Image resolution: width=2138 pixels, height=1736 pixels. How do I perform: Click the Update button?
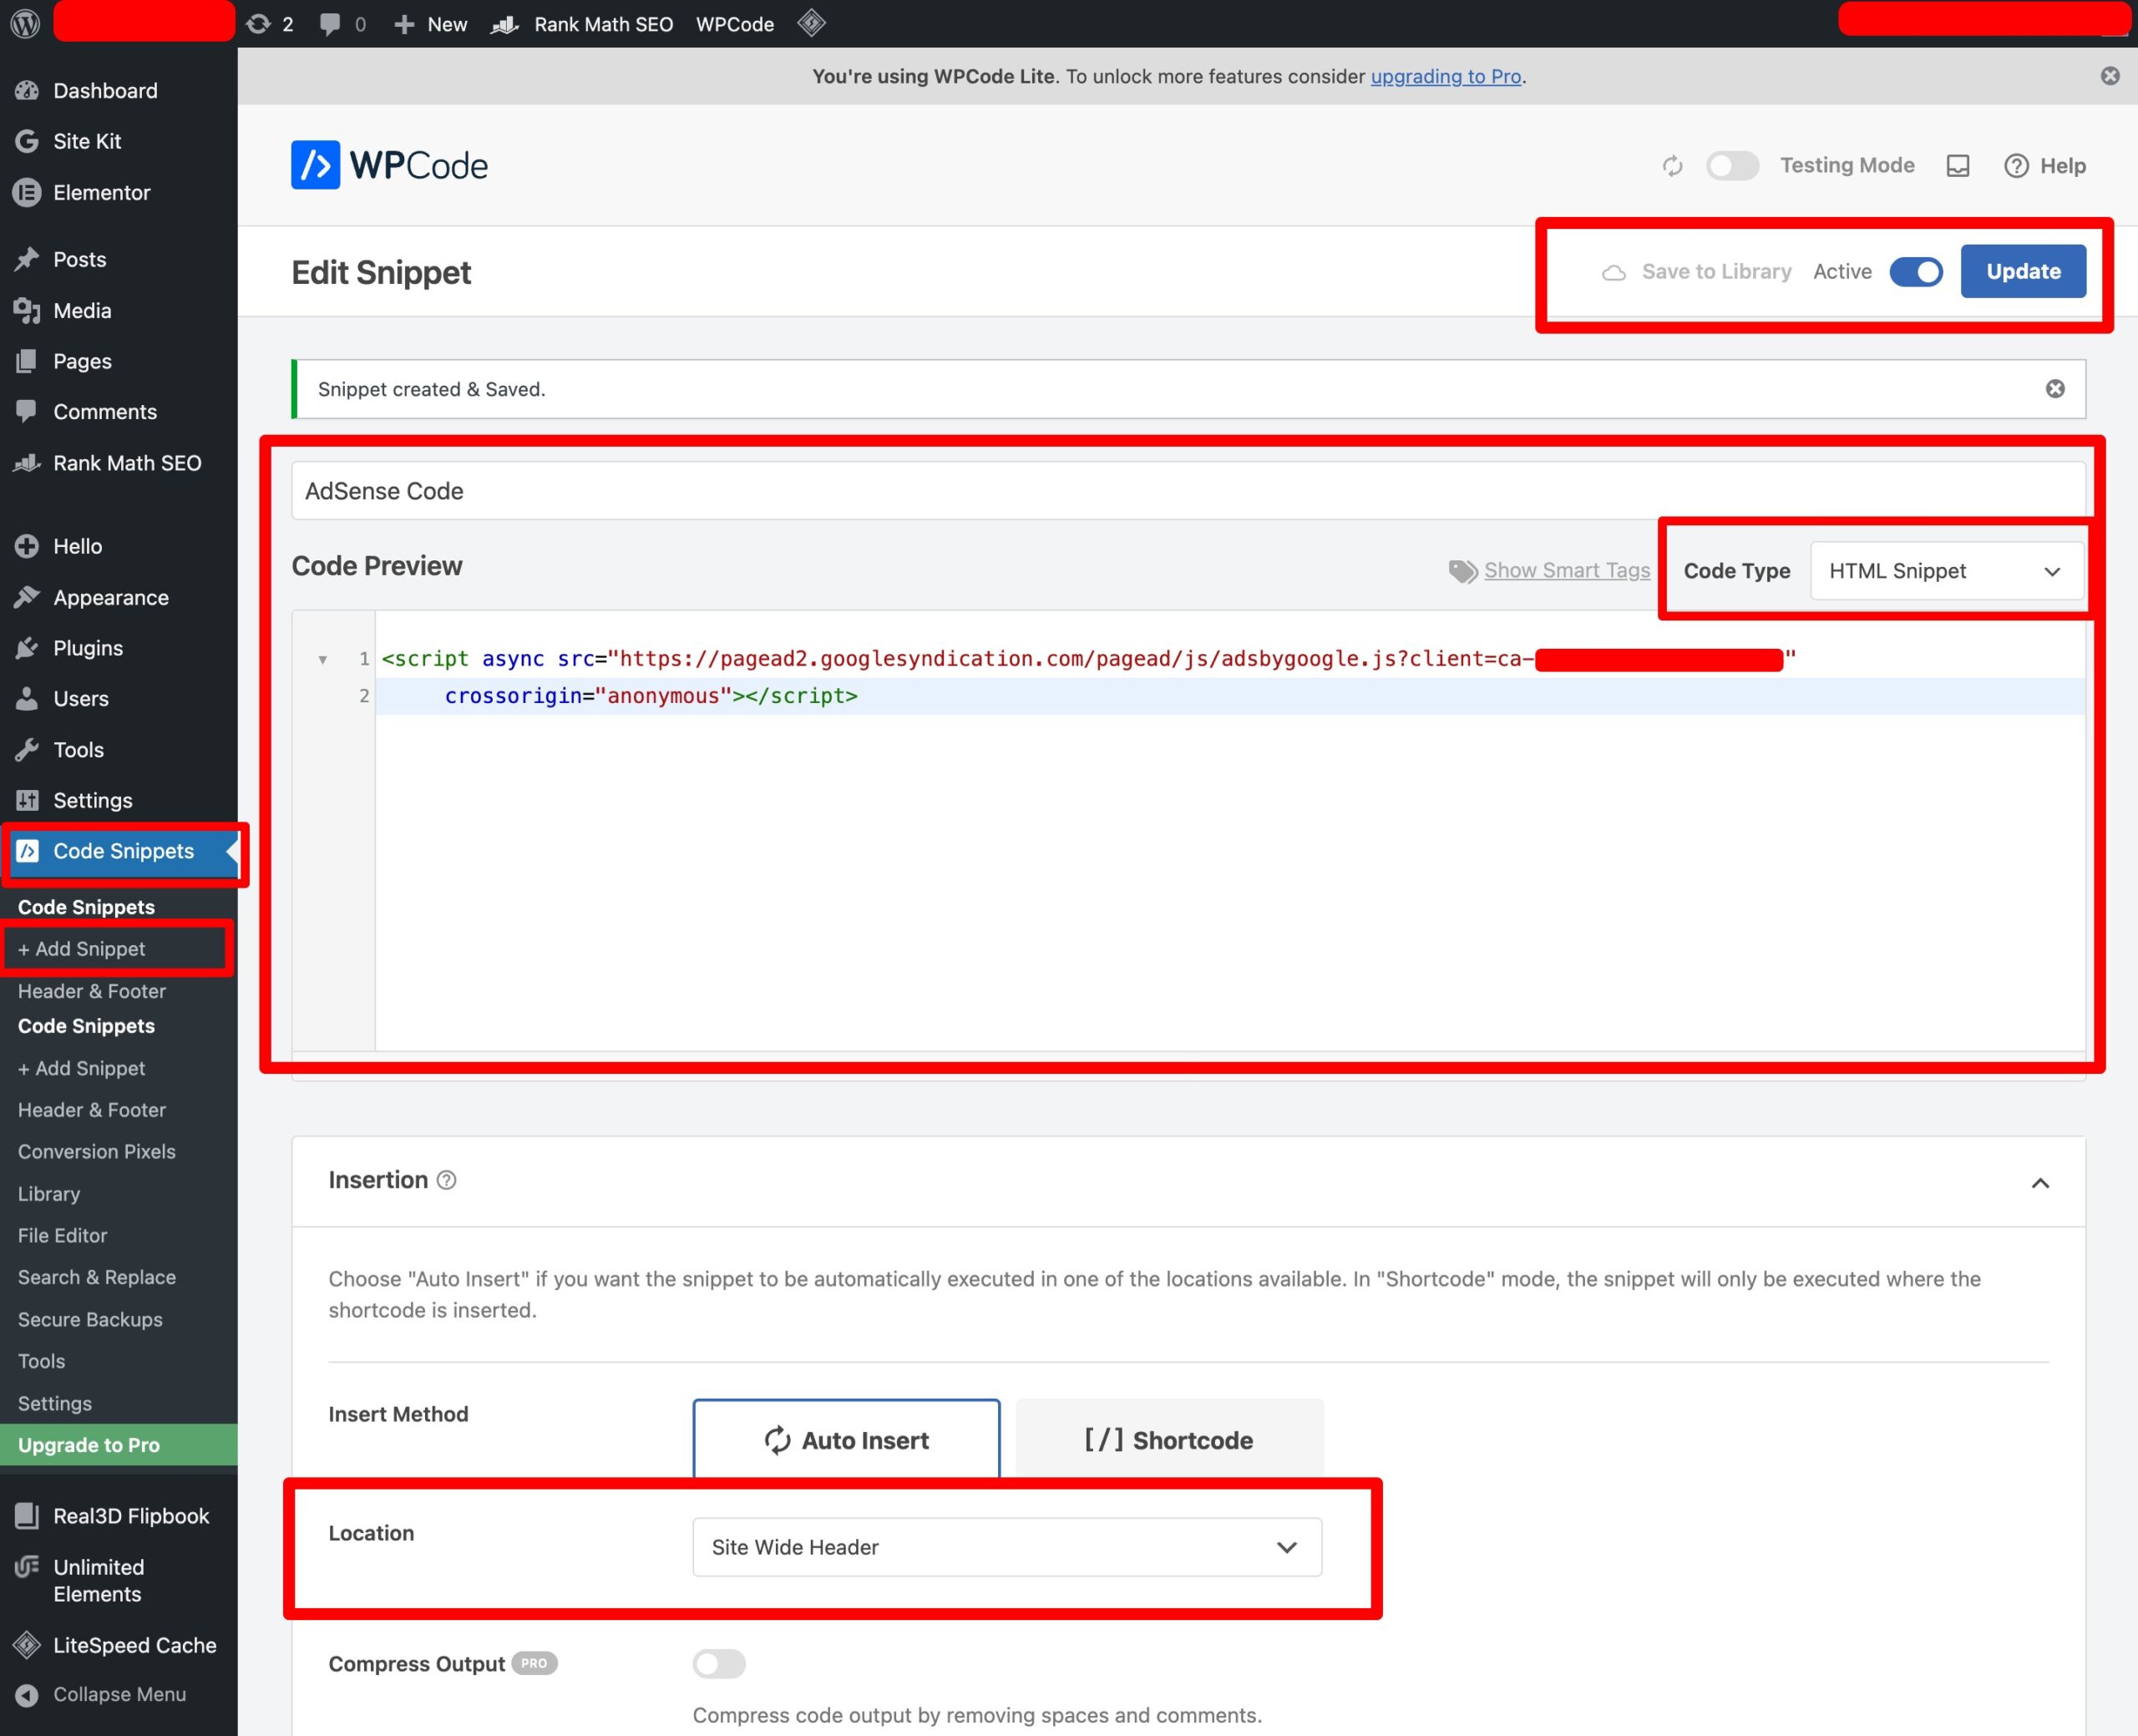tap(2023, 271)
